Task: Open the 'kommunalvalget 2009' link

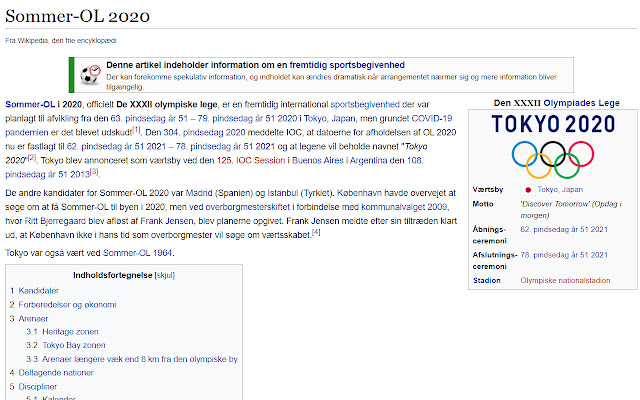Action: point(404,207)
